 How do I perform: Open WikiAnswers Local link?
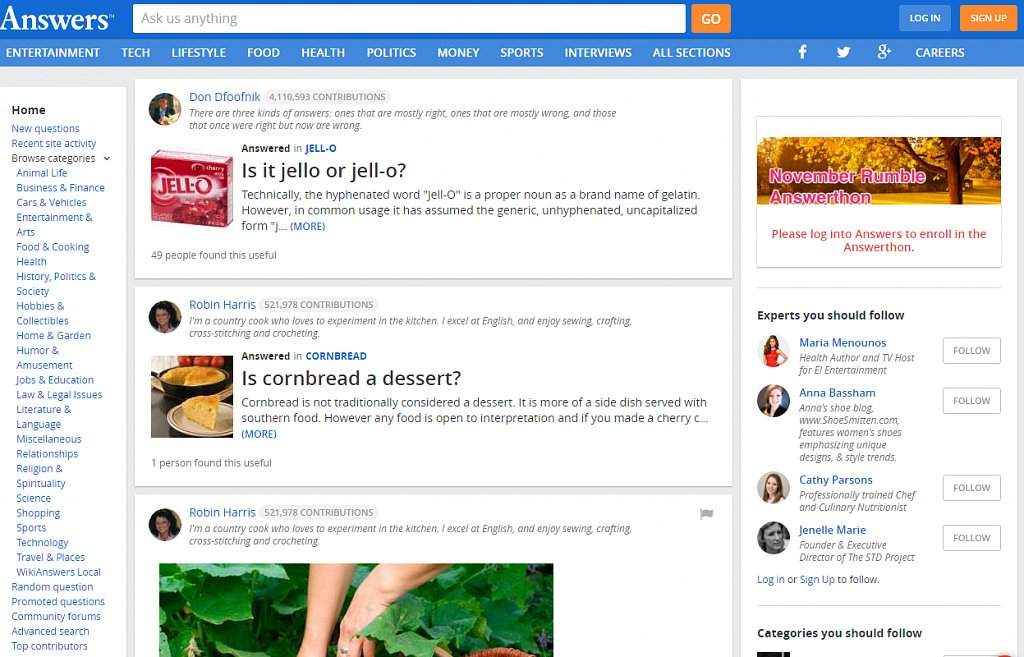click(59, 572)
